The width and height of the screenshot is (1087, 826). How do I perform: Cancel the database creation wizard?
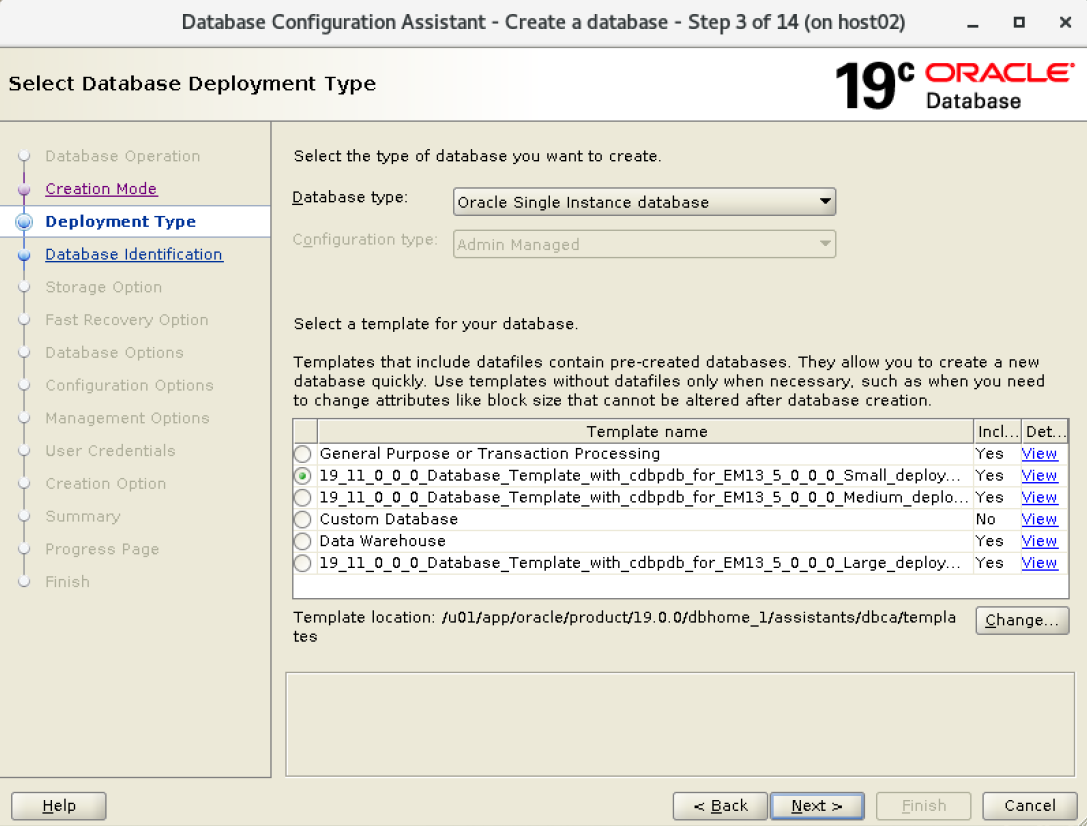(x=1029, y=806)
